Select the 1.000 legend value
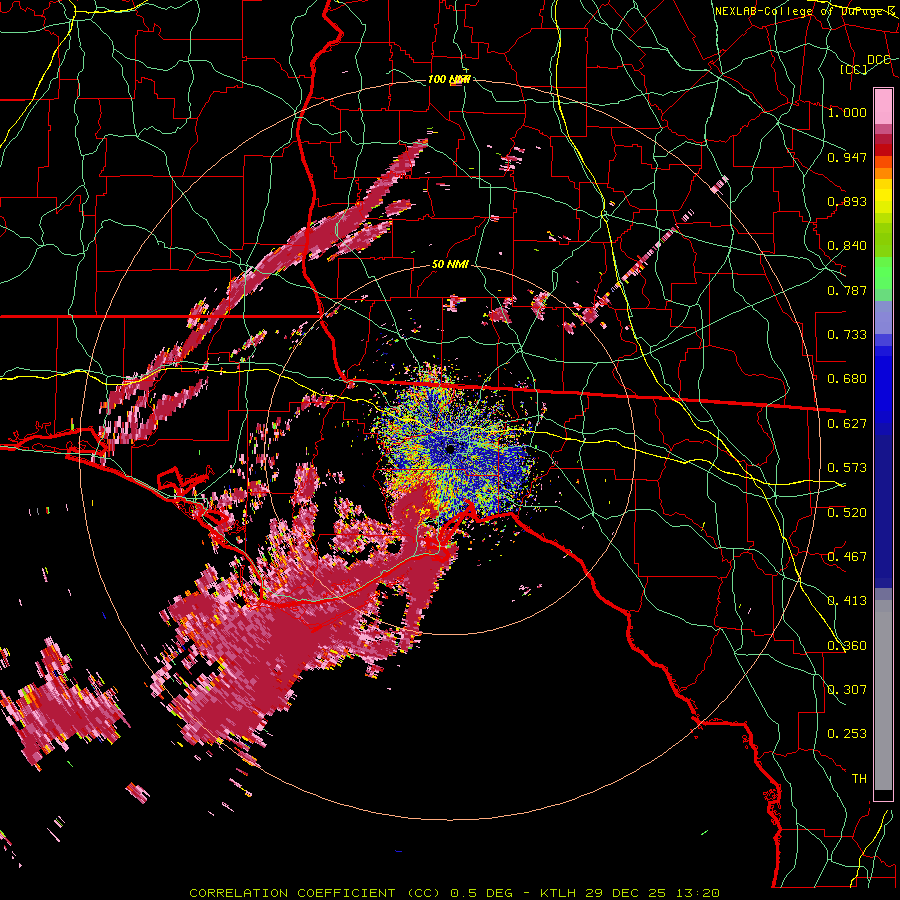The image size is (900, 900). pos(847,112)
